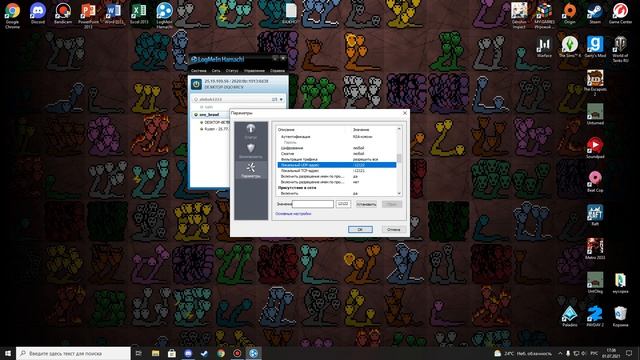The height and width of the screenshot is (360, 640).
Task: Click the Отмена button in Параметры dialog
Action: (393, 229)
